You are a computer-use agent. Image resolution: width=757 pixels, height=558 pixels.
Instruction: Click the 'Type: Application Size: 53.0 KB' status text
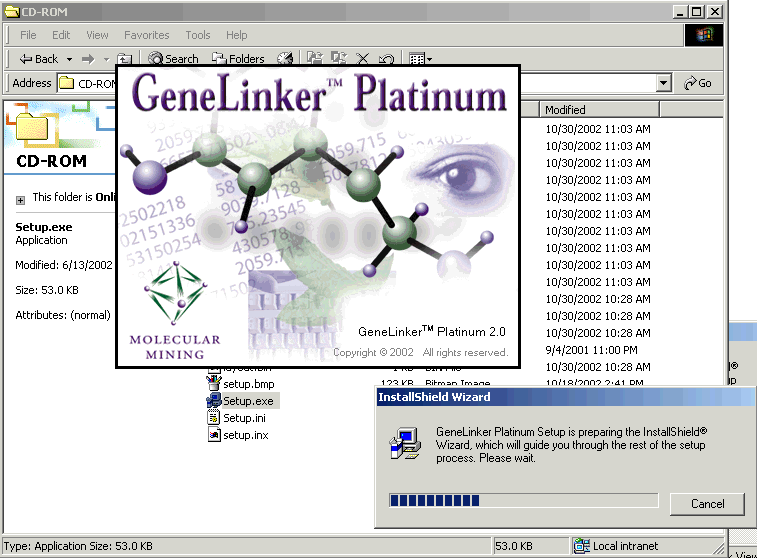coord(78,546)
